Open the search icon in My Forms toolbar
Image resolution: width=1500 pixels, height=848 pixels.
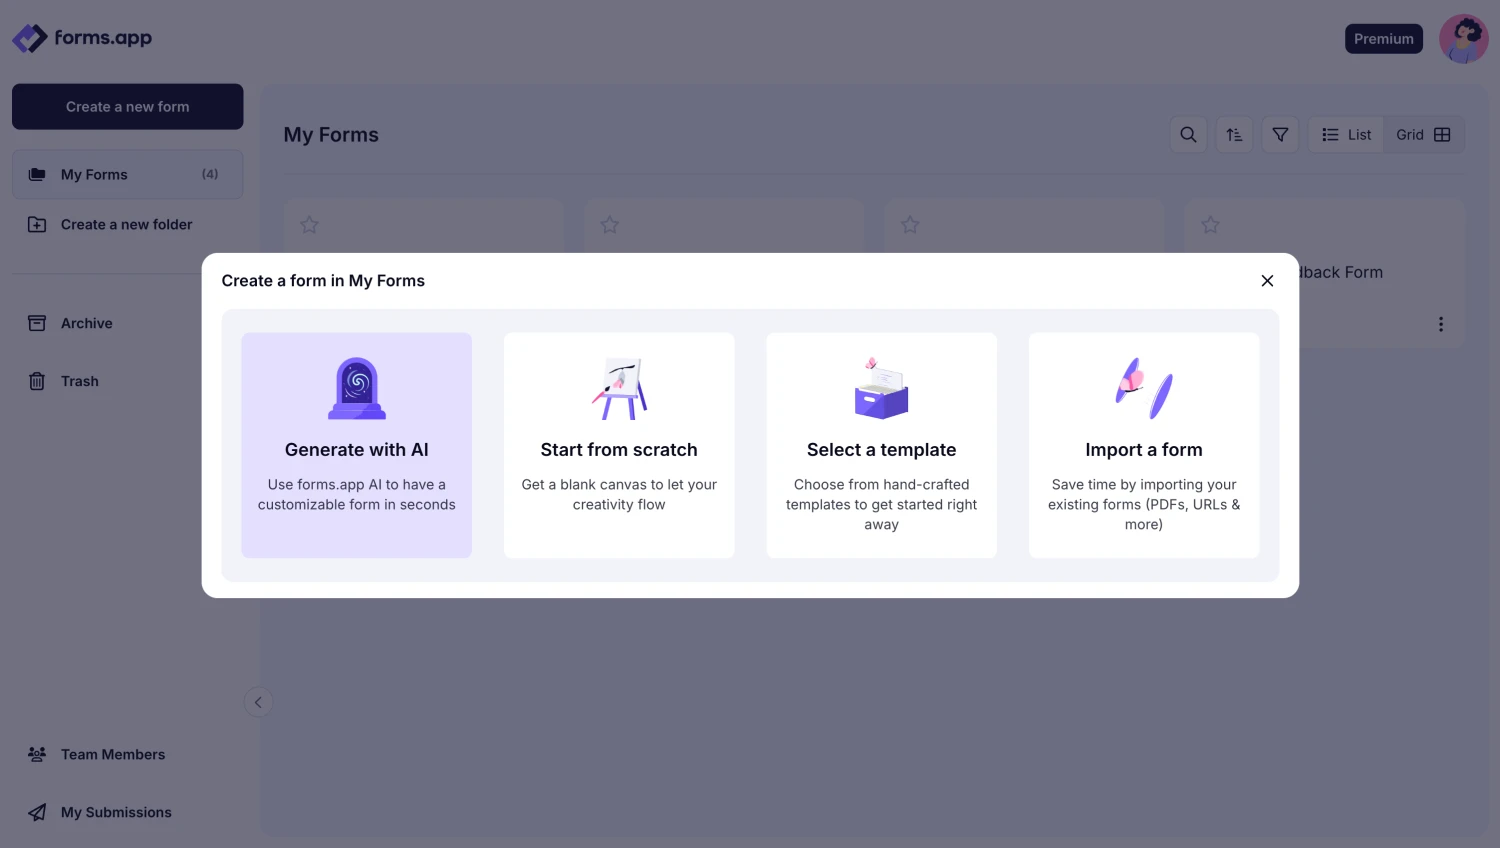(x=1188, y=134)
